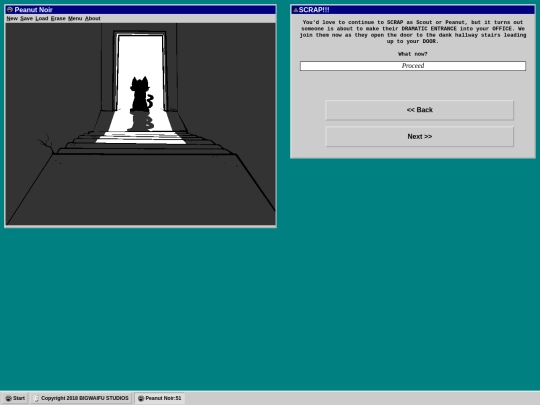The image size is (540, 405).
Task: Click the SCRAP!!! window title text
Action: (x=314, y=10)
